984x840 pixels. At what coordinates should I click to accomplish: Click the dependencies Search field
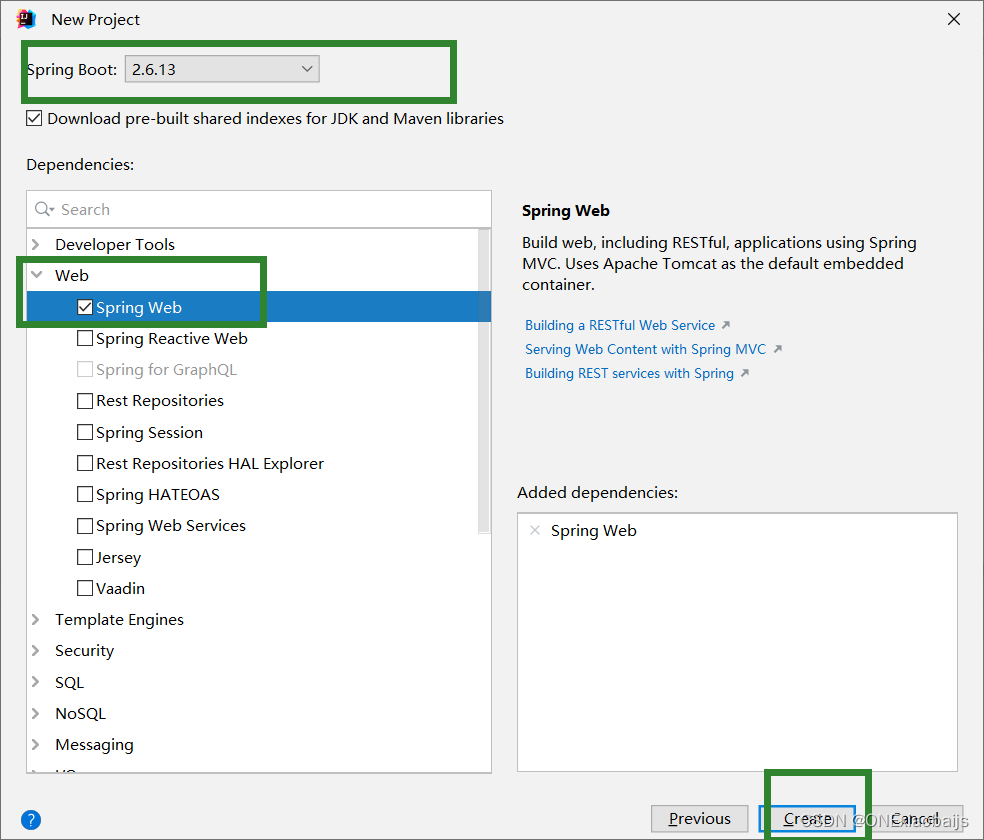(x=259, y=209)
